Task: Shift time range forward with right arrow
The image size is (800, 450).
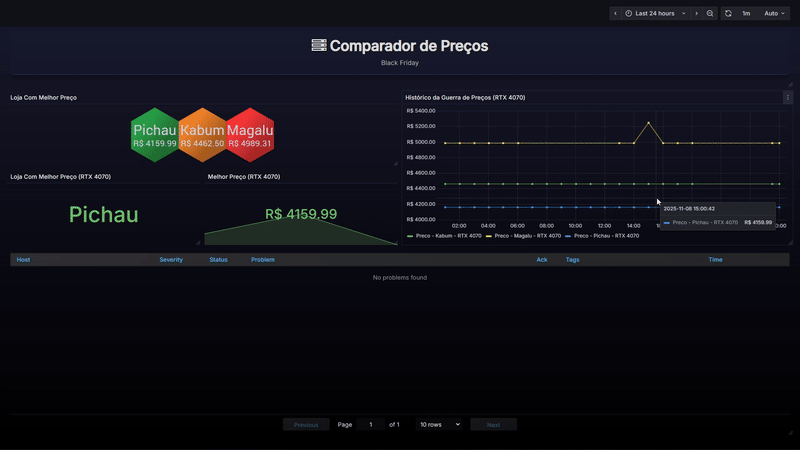Action: (x=696, y=13)
